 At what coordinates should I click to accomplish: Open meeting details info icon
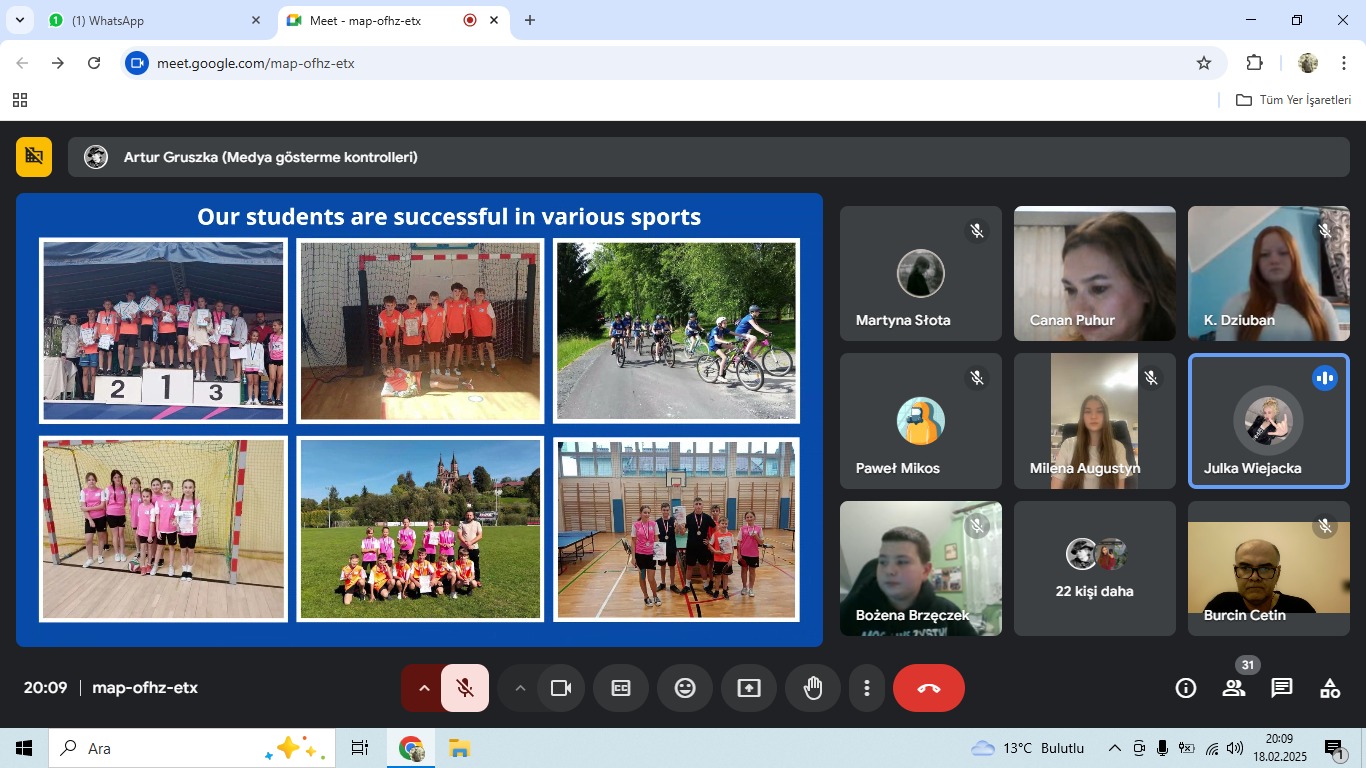pos(1186,688)
